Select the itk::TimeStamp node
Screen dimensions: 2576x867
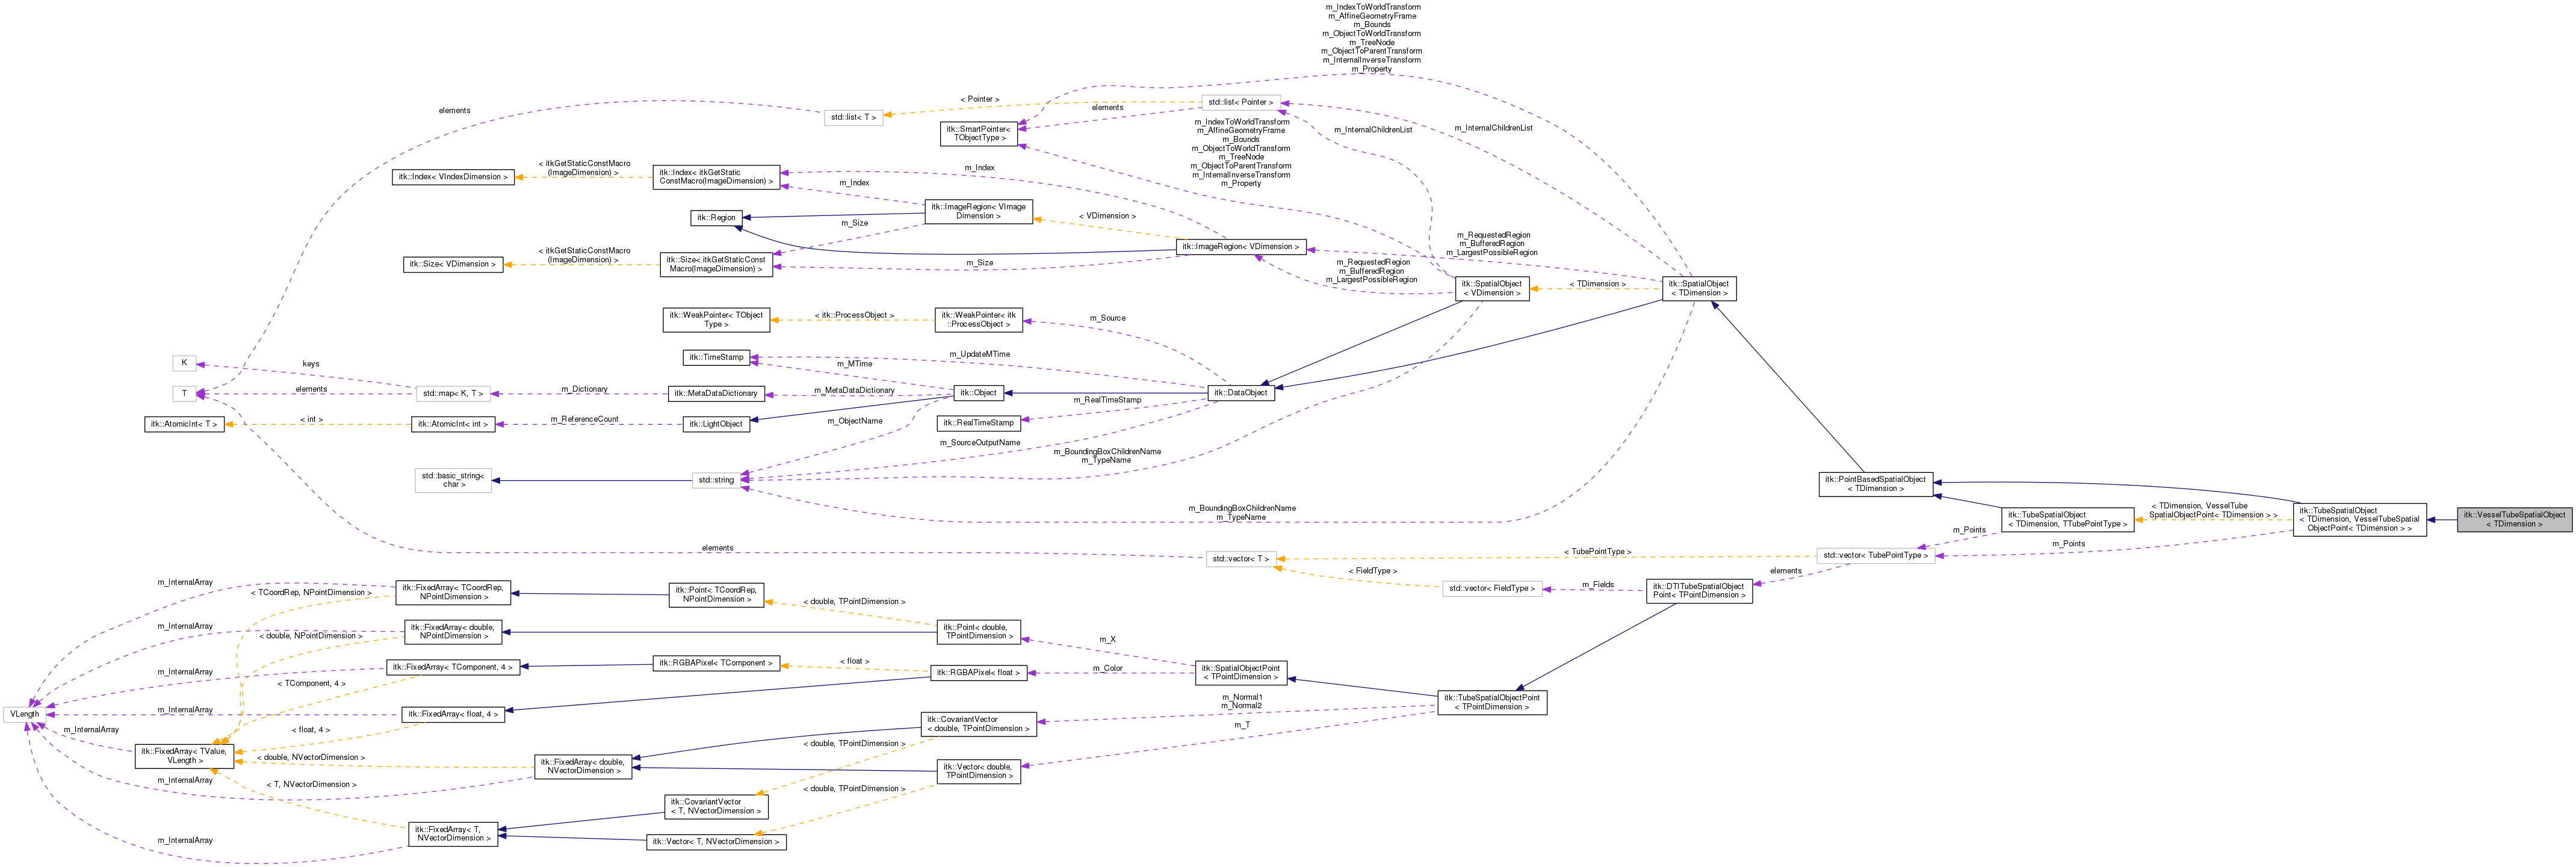(x=716, y=357)
